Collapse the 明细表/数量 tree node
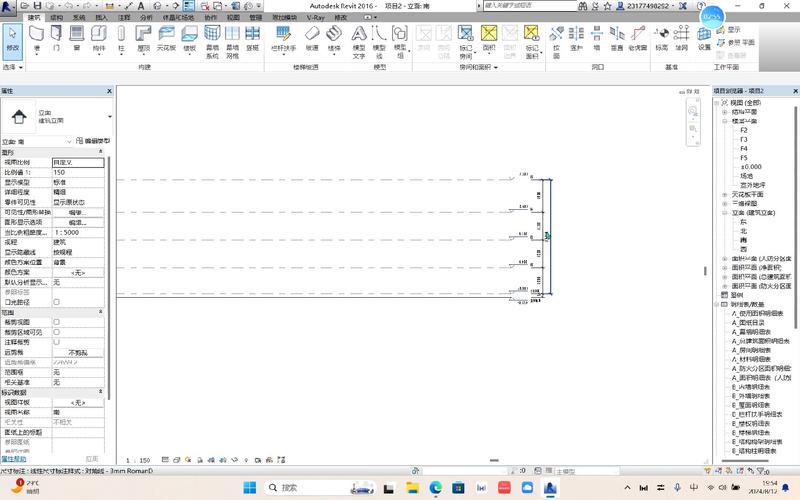Screen dimensions: 800x500 pyautogui.click(x=723, y=304)
